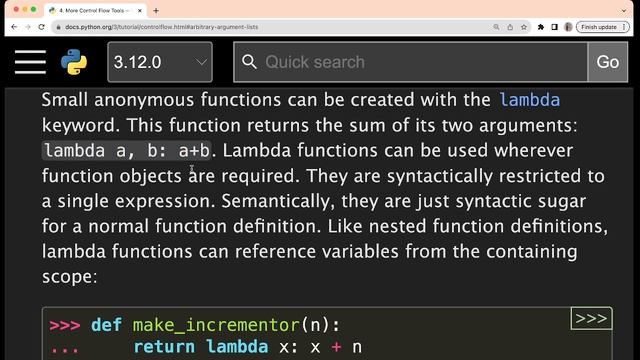
Task: Click the word 'scope:' ending the paragraph
Action: click(x=69, y=277)
